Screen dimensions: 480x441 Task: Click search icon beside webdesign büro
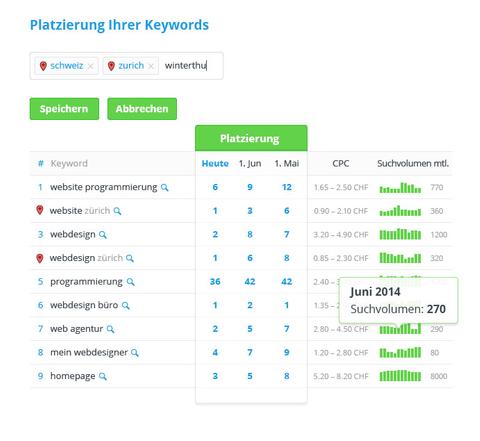click(x=125, y=306)
